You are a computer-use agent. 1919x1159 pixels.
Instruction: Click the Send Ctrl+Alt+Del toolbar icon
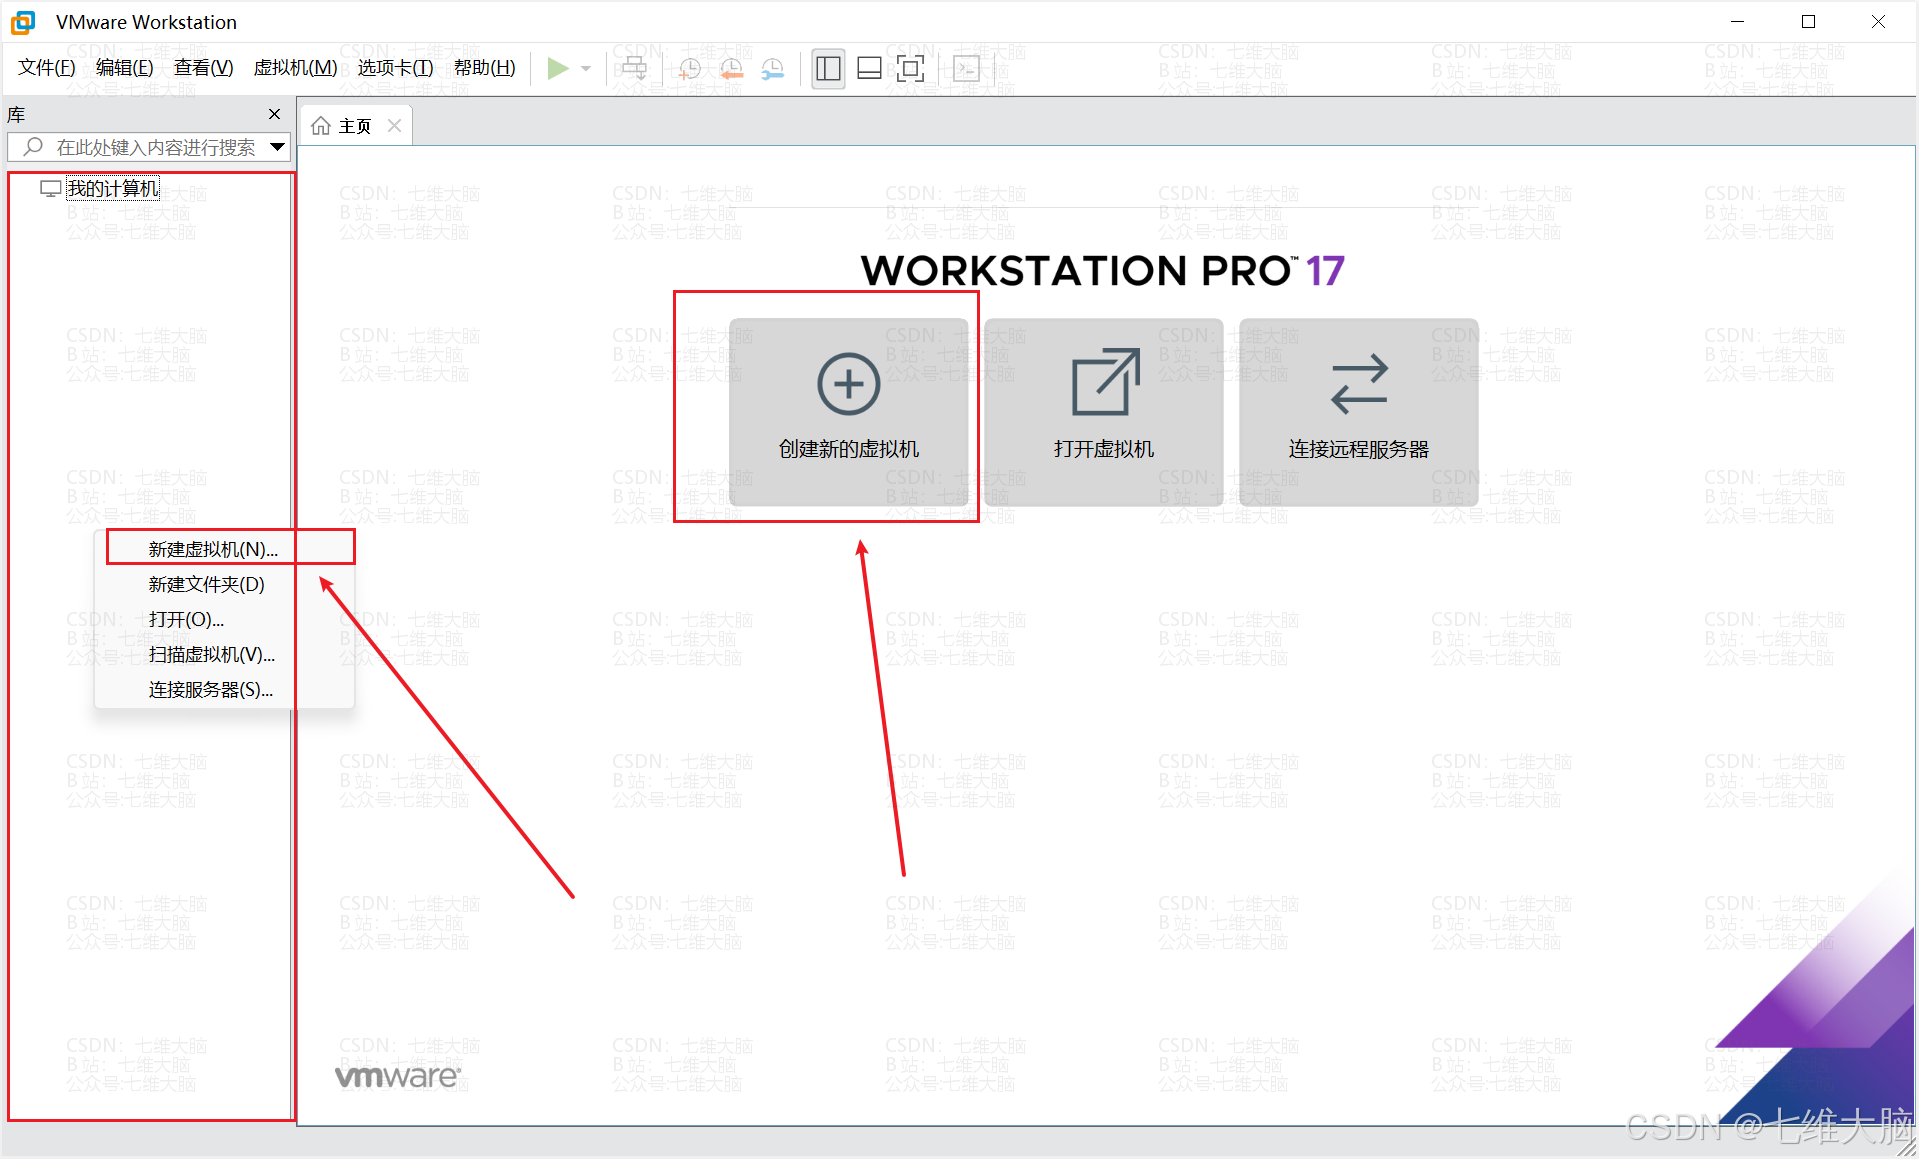click(x=634, y=68)
